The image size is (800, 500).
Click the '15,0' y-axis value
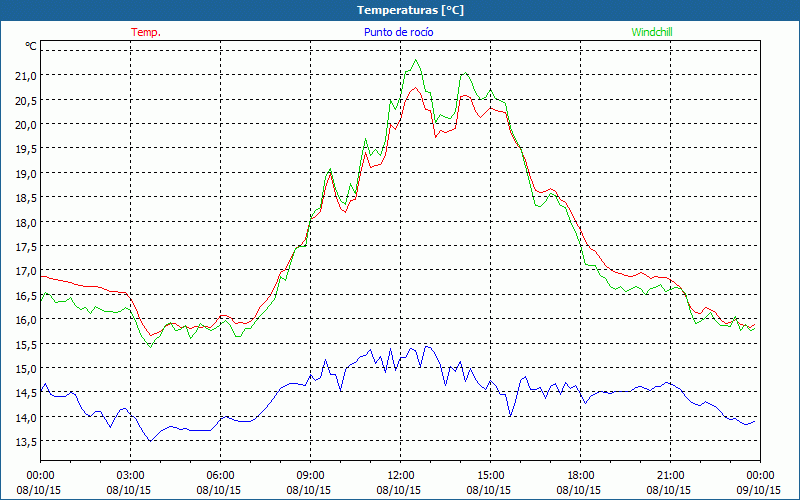27,369
